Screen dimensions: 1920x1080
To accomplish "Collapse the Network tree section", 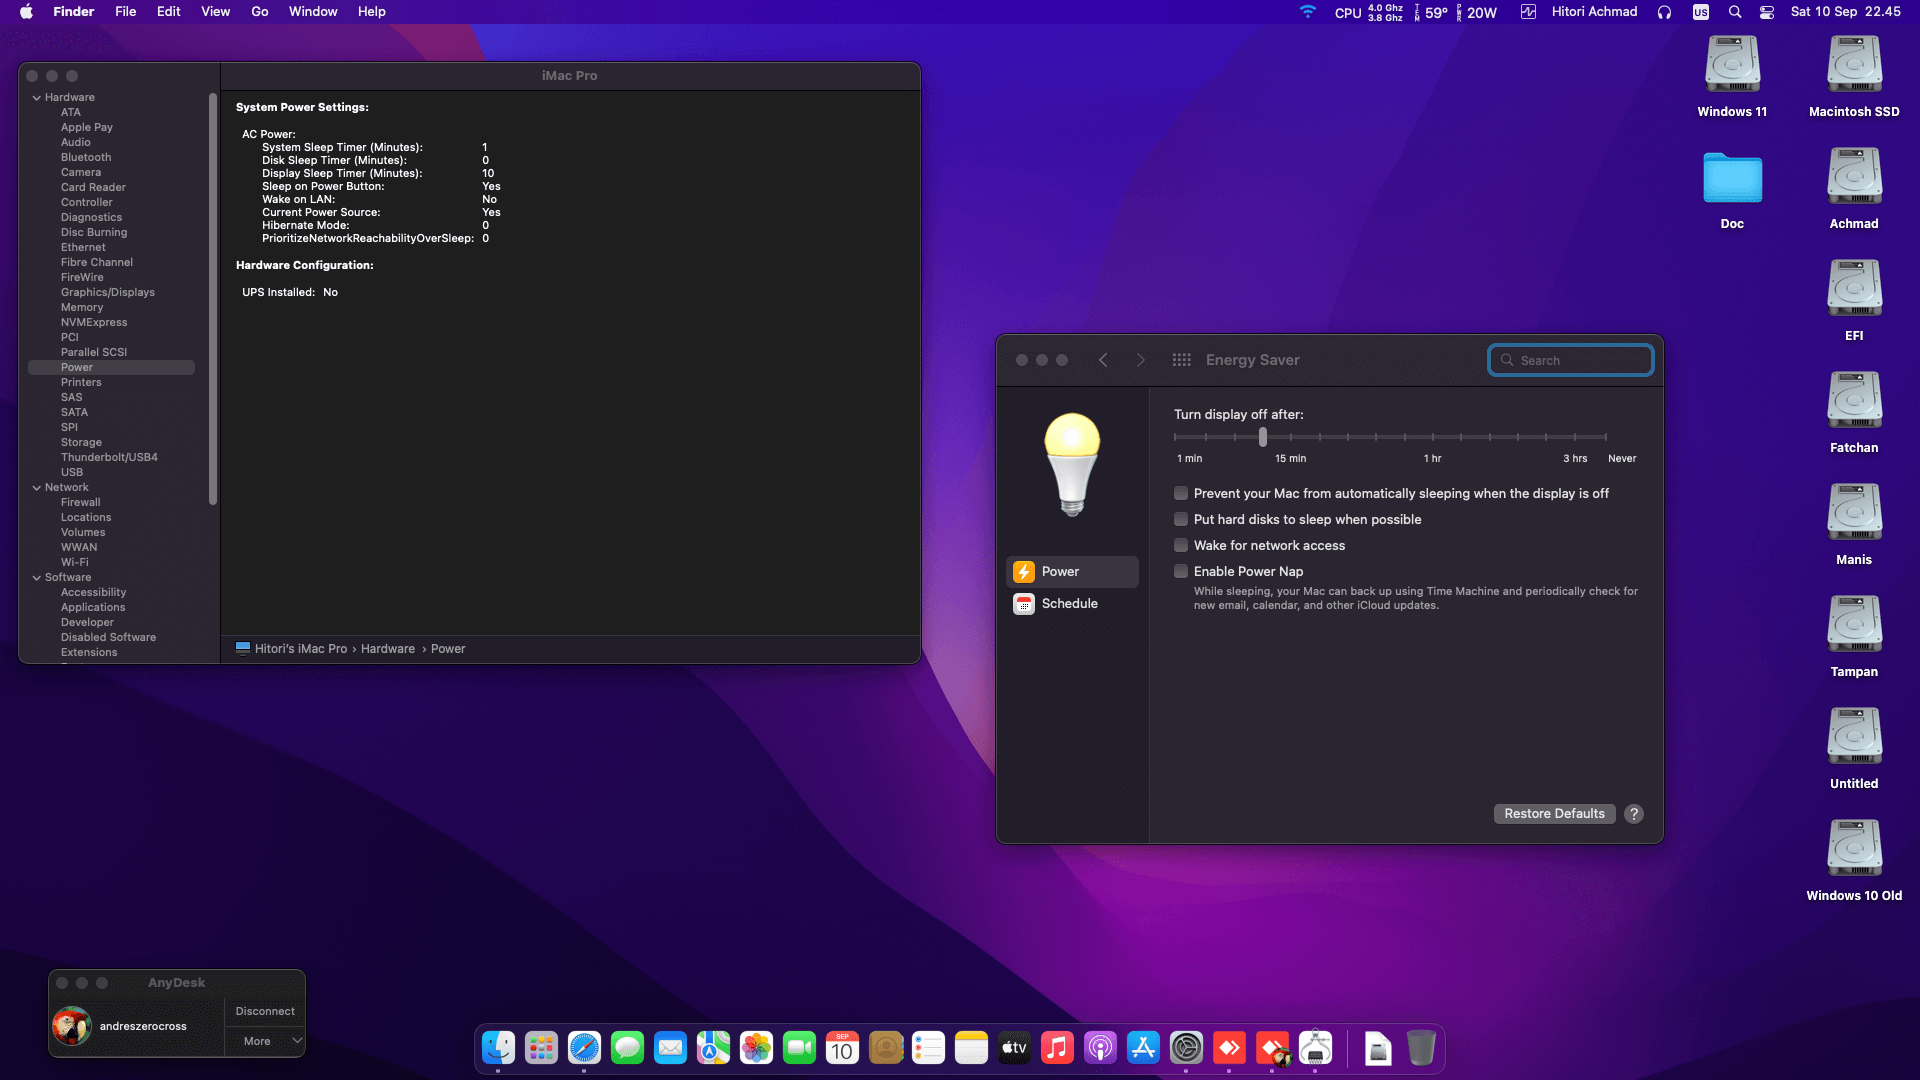I will coord(37,488).
